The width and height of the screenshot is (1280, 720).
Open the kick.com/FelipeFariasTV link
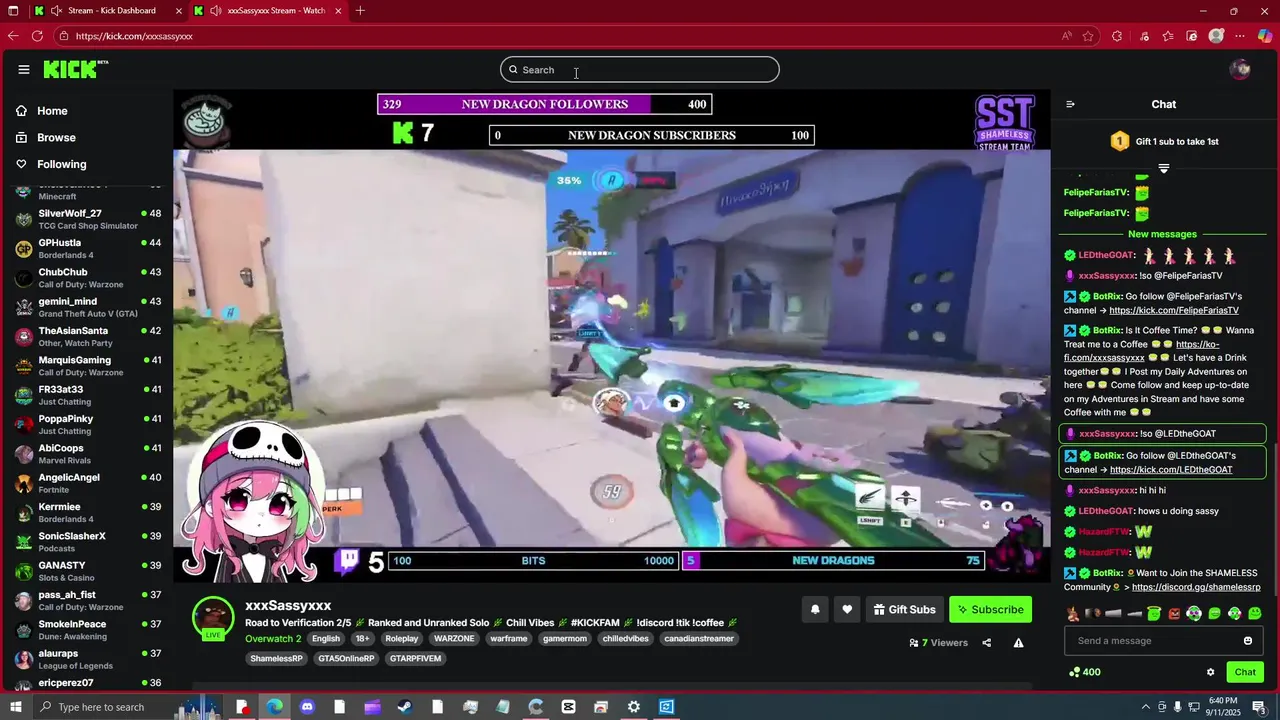1174,311
